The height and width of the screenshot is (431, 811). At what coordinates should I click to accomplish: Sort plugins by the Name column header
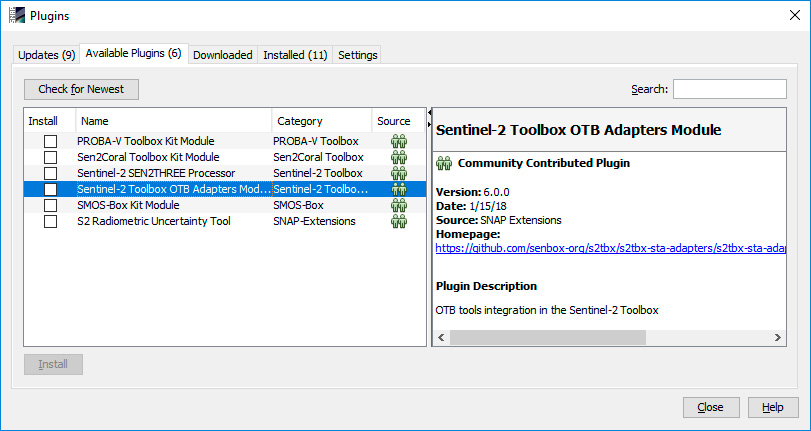click(174, 121)
